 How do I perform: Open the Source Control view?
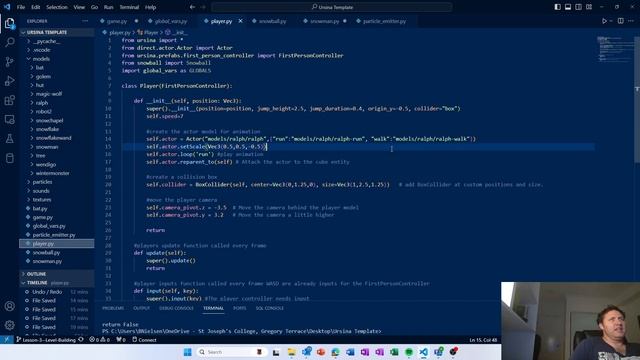(9, 62)
